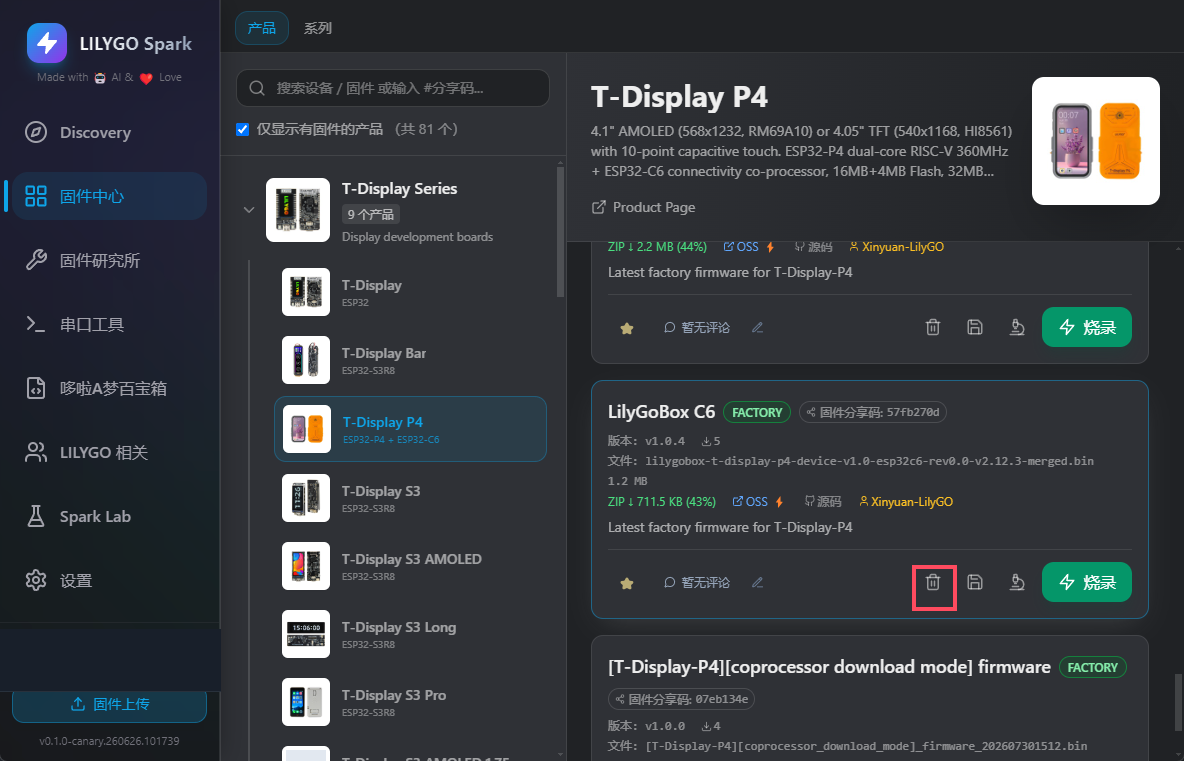Go to LILYGO 相关 section
This screenshot has height=761, width=1184.
109,452
